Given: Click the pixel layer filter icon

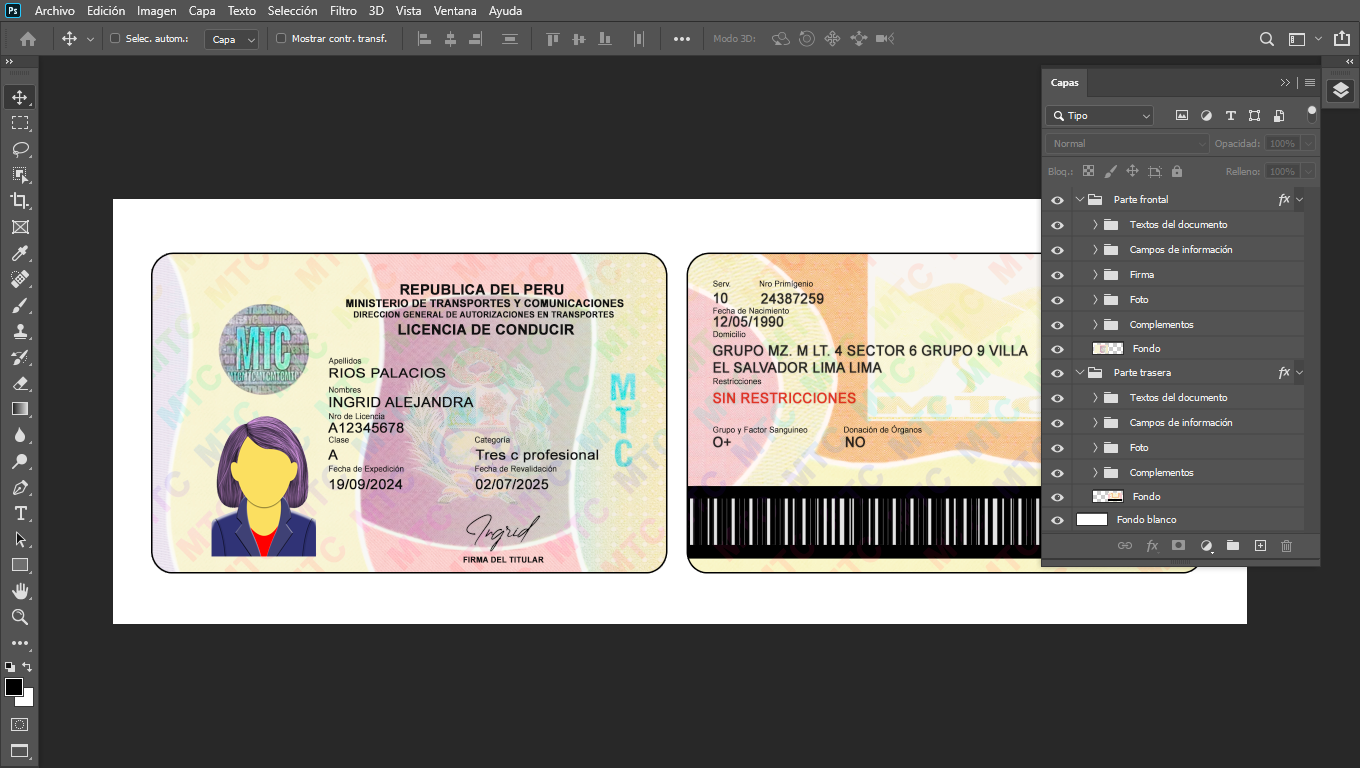Looking at the screenshot, I should pyautogui.click(x=1182, y=116).
